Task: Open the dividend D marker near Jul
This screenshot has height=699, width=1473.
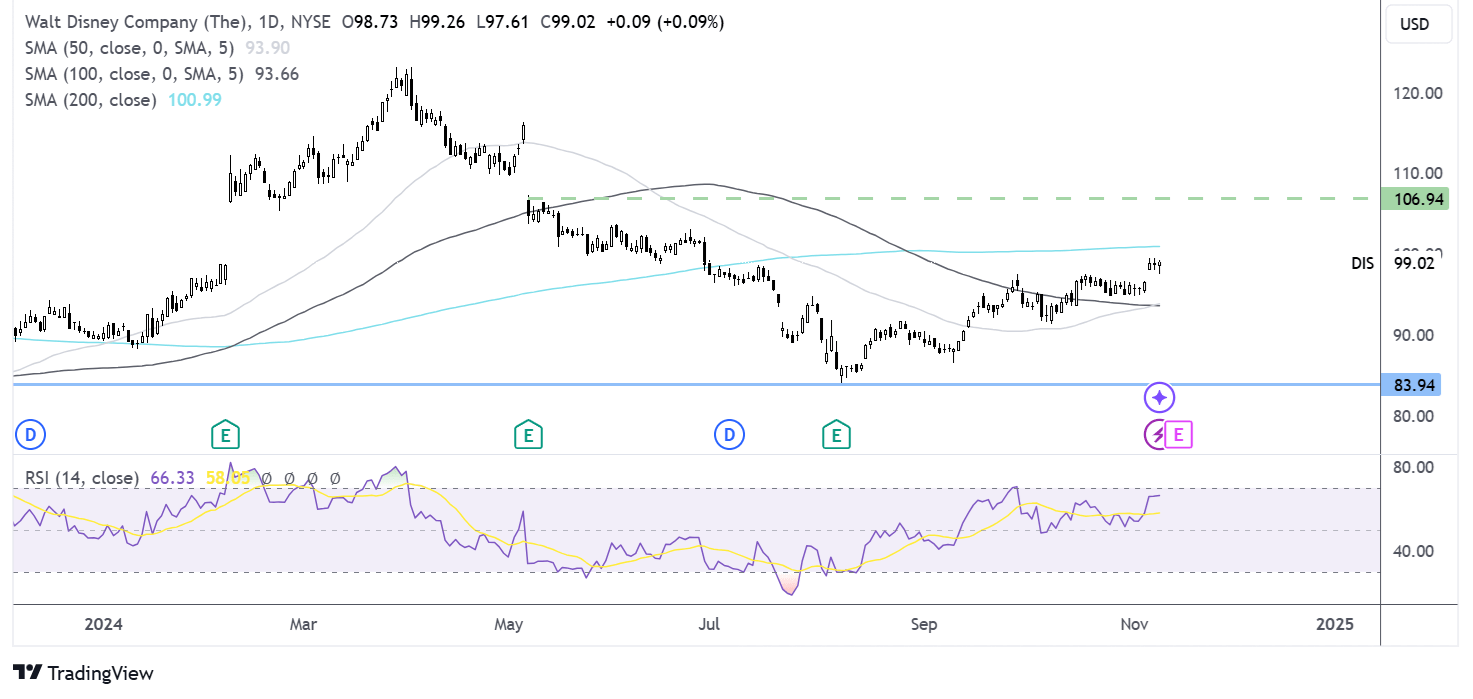Action: [x=729, y=435]
